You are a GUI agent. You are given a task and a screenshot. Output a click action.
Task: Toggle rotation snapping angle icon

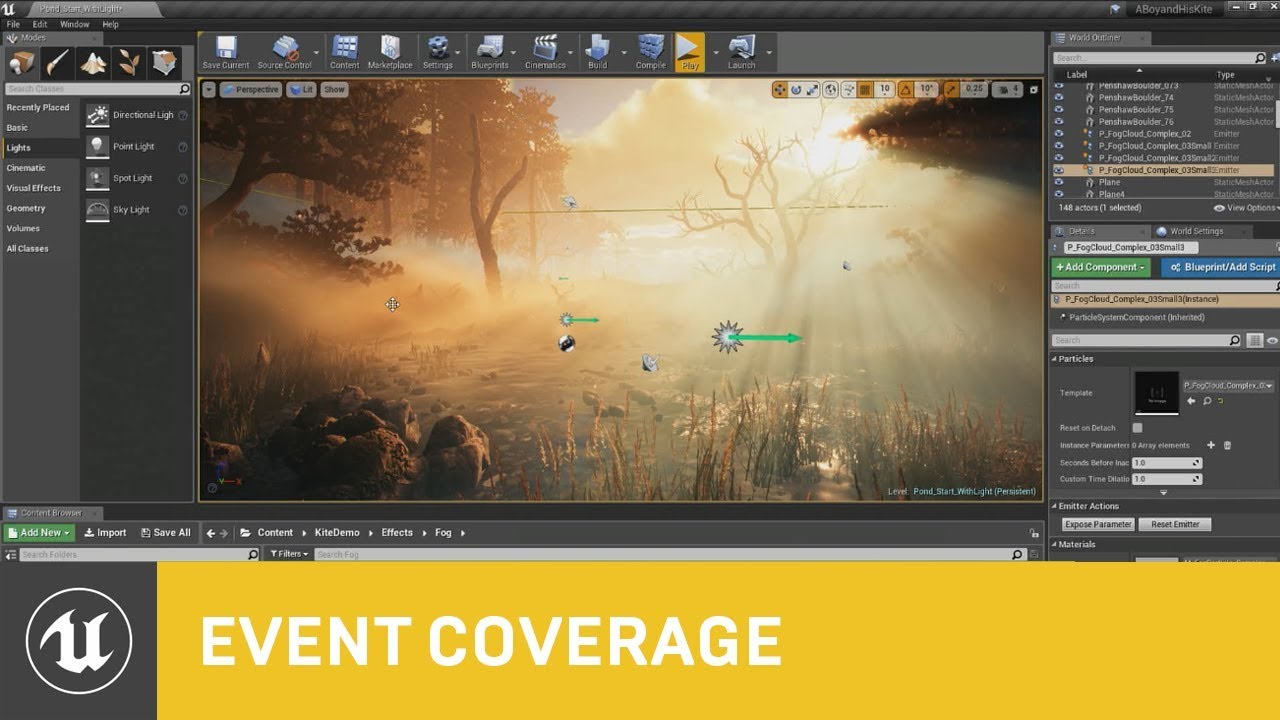tap(904, 90)
